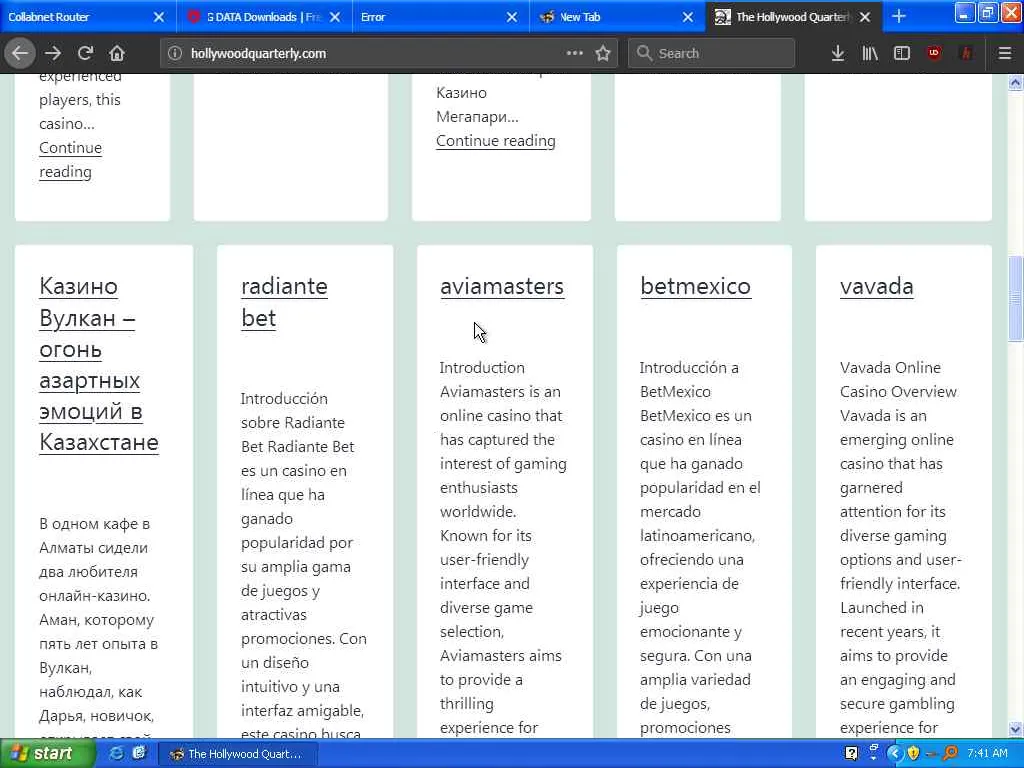This screenshot has height=768, width=1024.
Task: Click the taskbar restore-windows icon with arrow
Action: (x=873, y=753)
